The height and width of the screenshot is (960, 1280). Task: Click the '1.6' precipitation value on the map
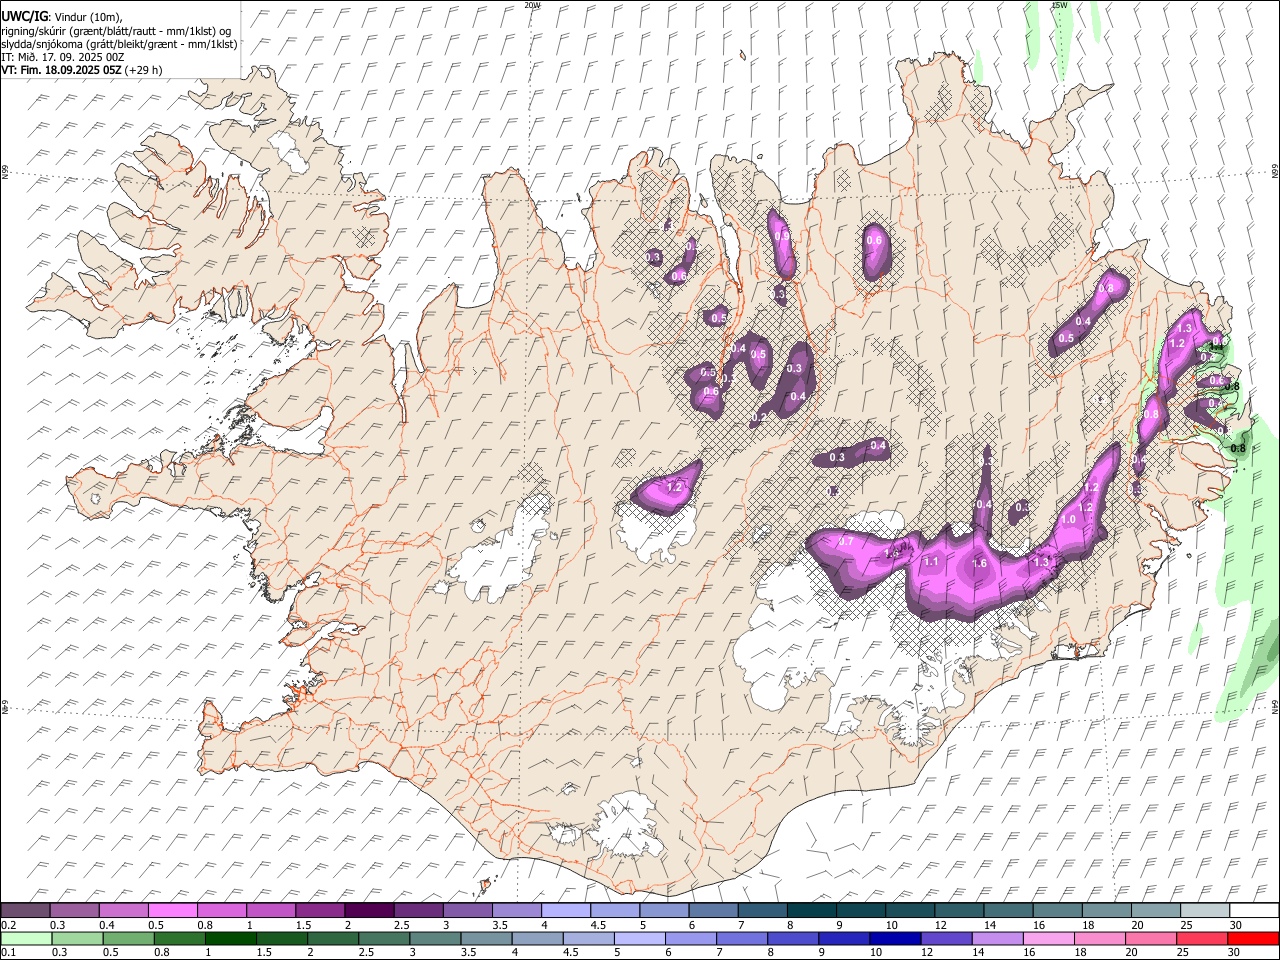pos(979,563)
